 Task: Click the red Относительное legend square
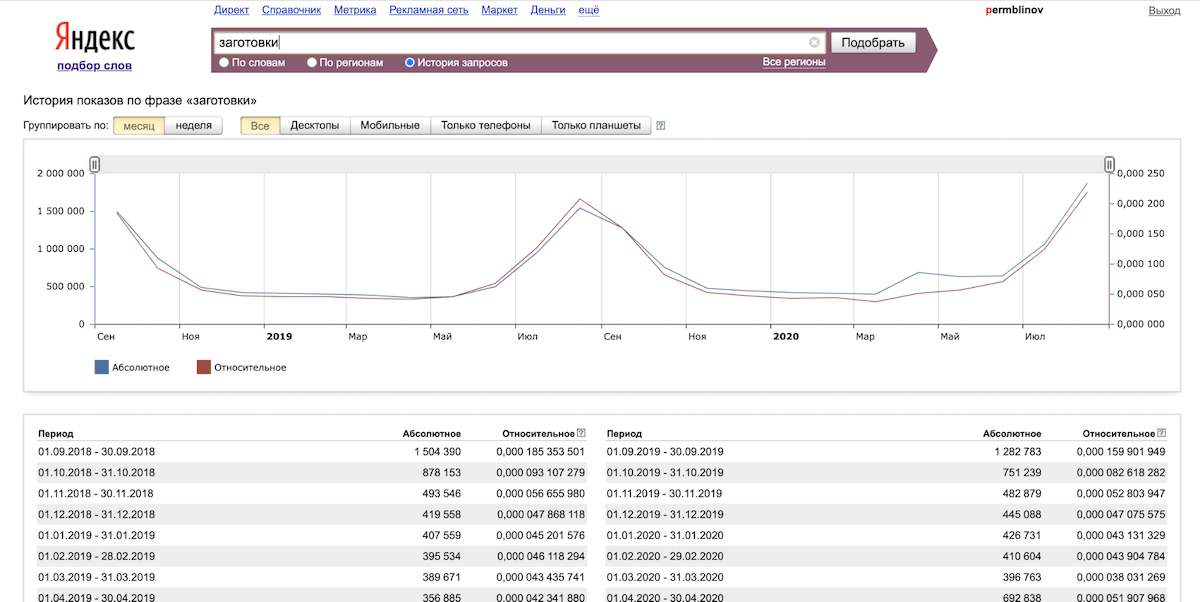point(203,367)
